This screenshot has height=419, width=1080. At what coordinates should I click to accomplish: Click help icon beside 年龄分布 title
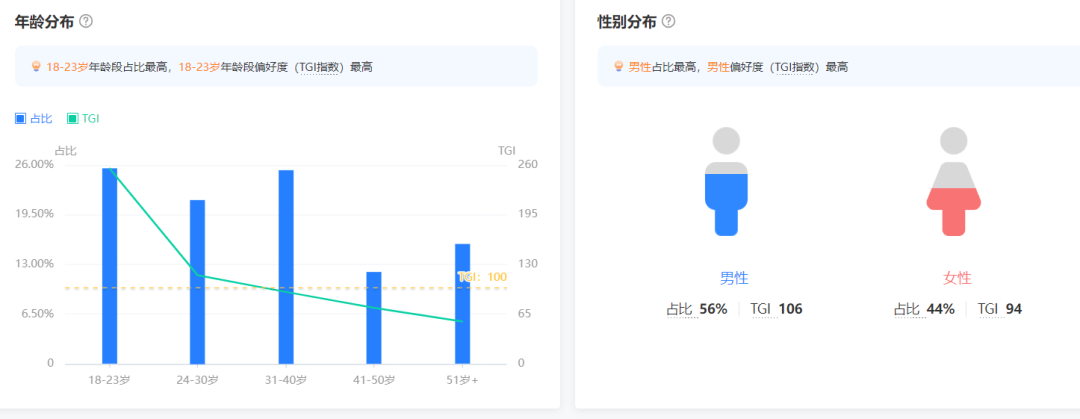point(86,21)
